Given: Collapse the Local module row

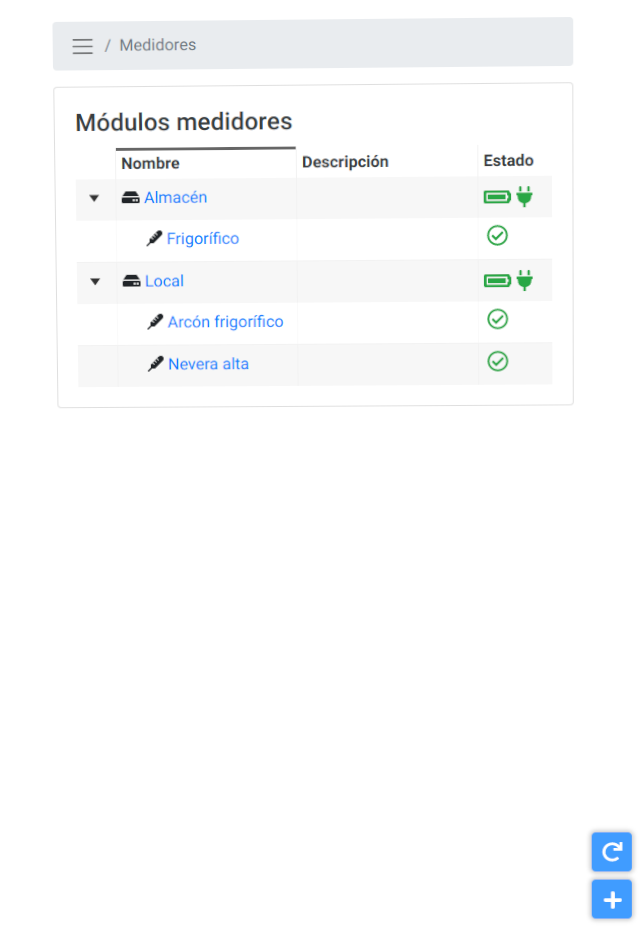Looking at the screenshot, I should pyautogui.click(x=95, y=282).
